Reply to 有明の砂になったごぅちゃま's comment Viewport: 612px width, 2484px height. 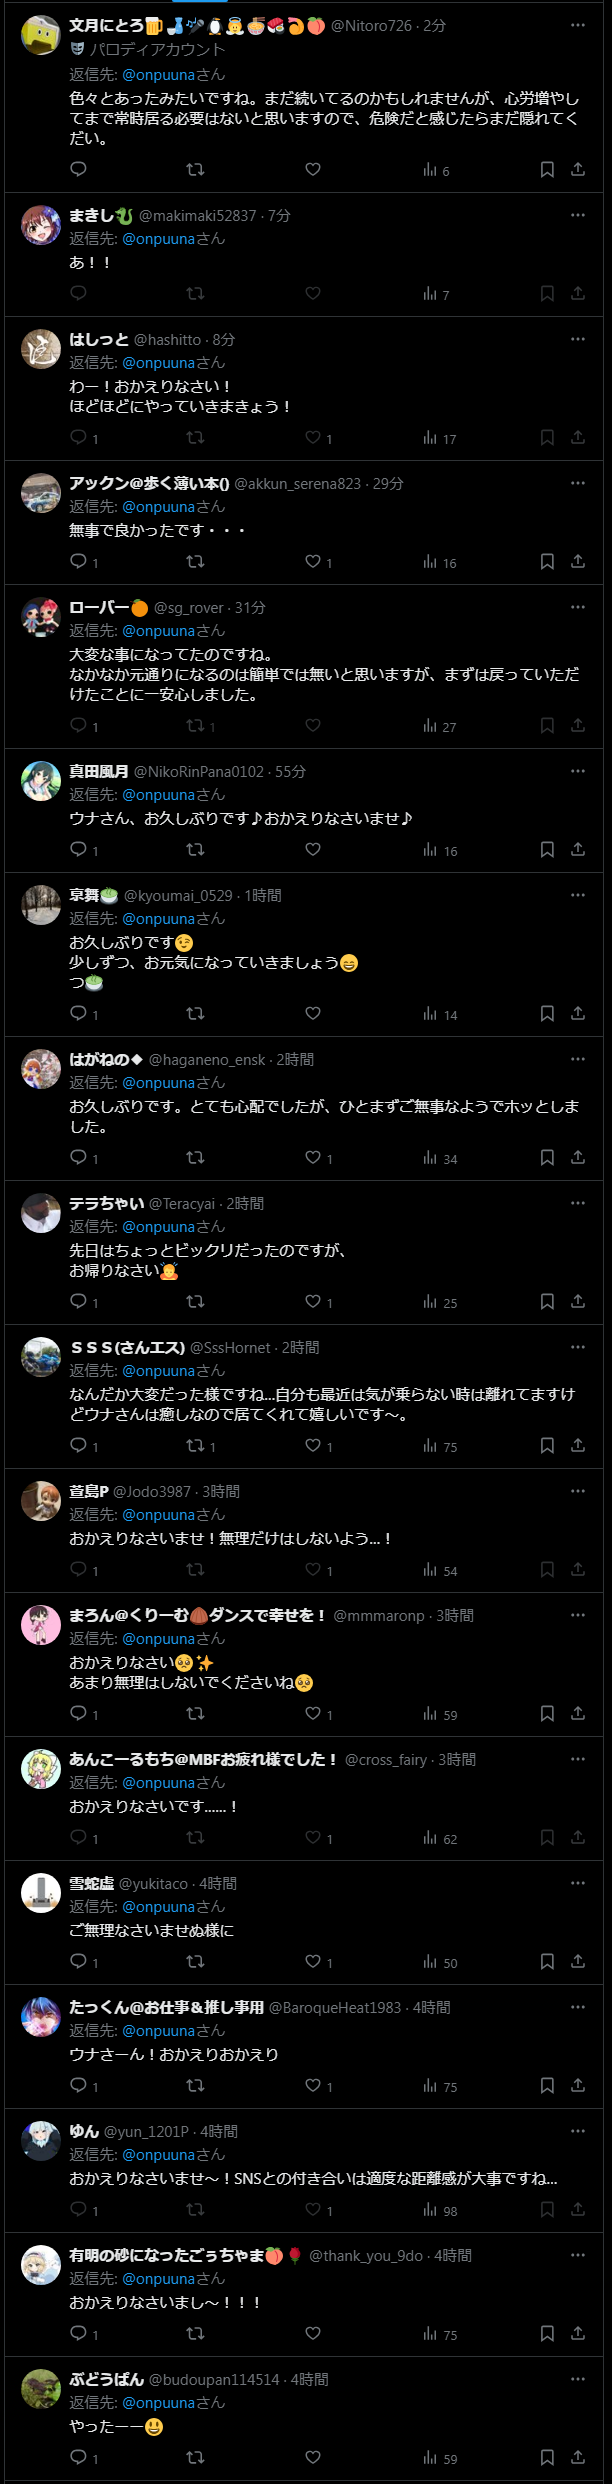tap(79, 2333)
